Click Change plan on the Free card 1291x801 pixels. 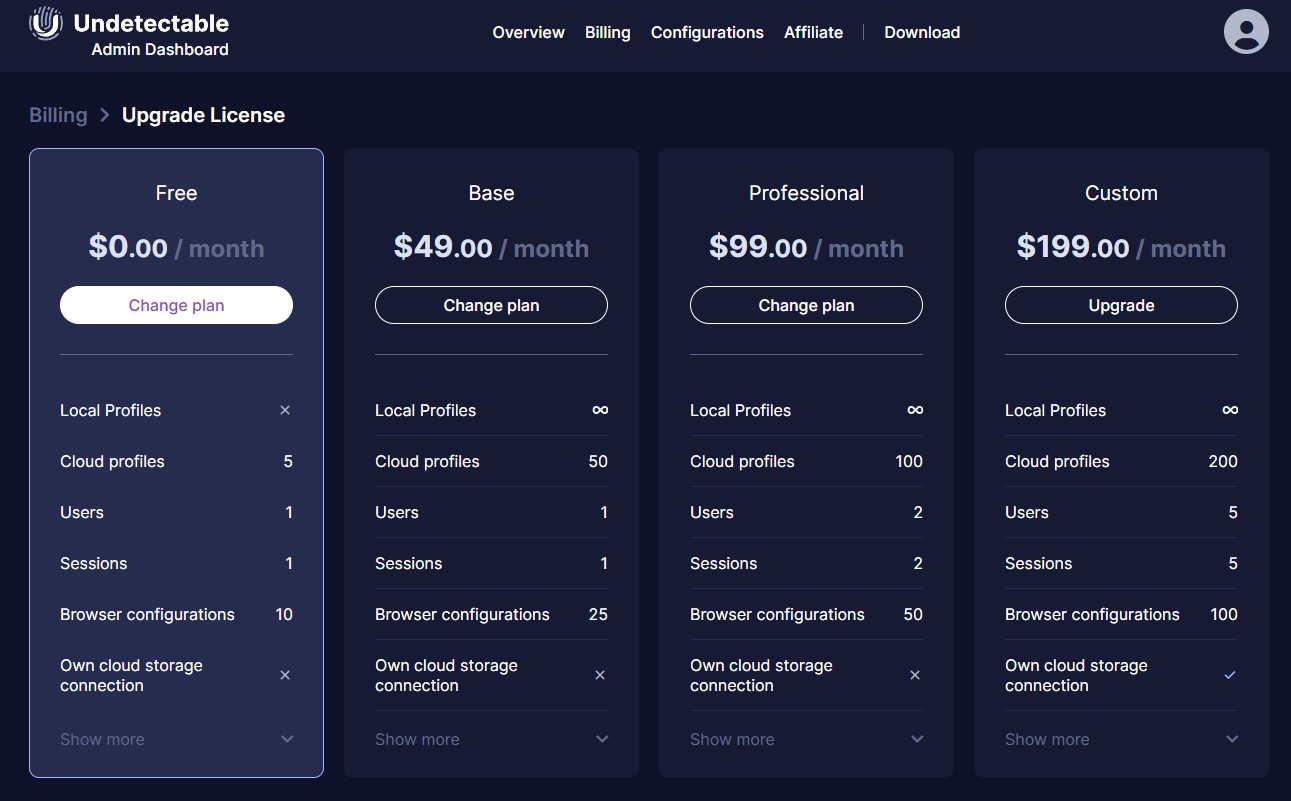click(176, 305)
